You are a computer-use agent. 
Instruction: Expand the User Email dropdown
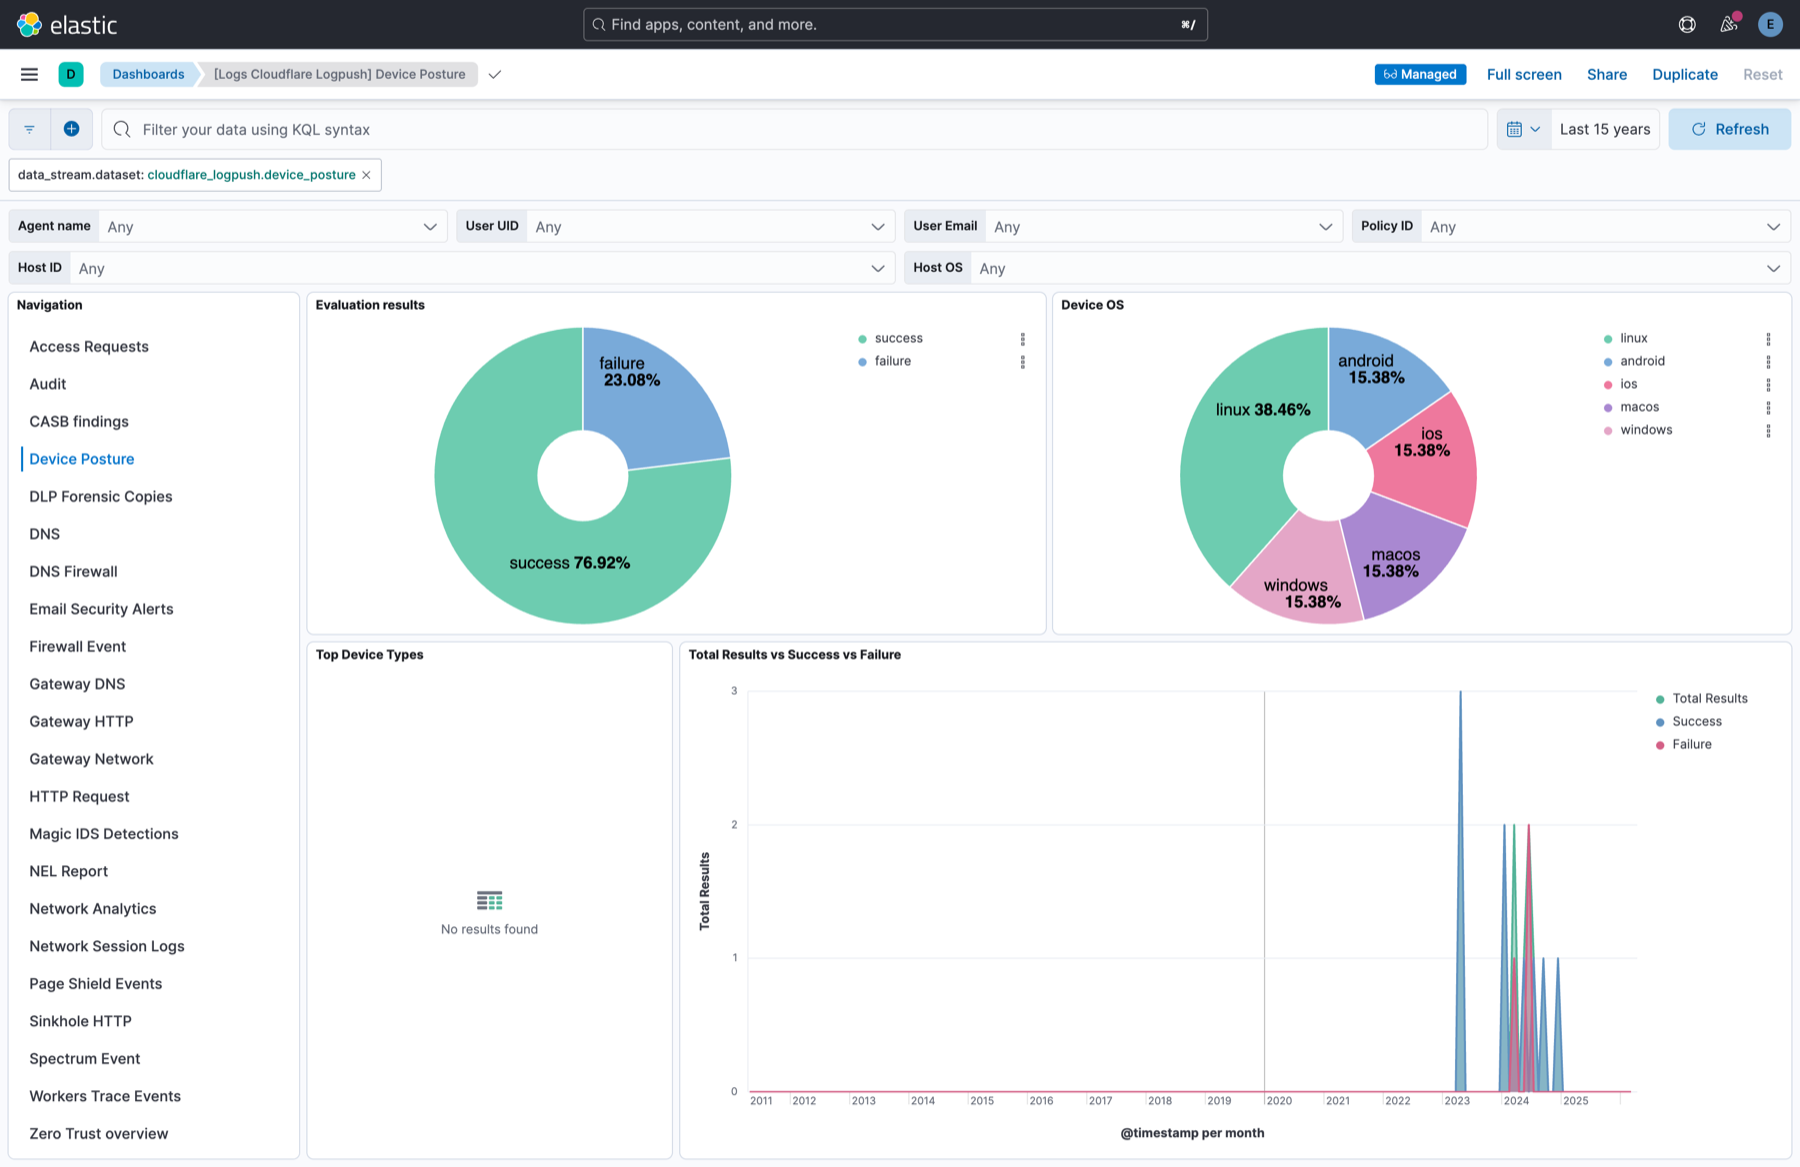click(x=1163, y=226)
